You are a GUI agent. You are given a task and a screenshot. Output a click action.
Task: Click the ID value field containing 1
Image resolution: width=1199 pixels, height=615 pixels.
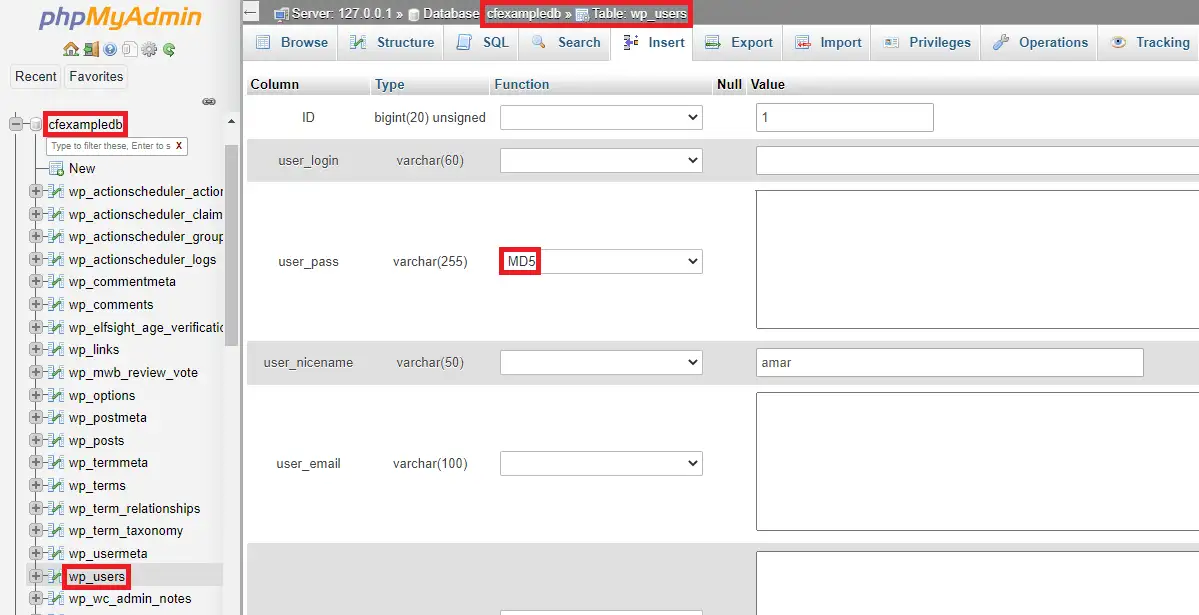[x=845, y=118]
